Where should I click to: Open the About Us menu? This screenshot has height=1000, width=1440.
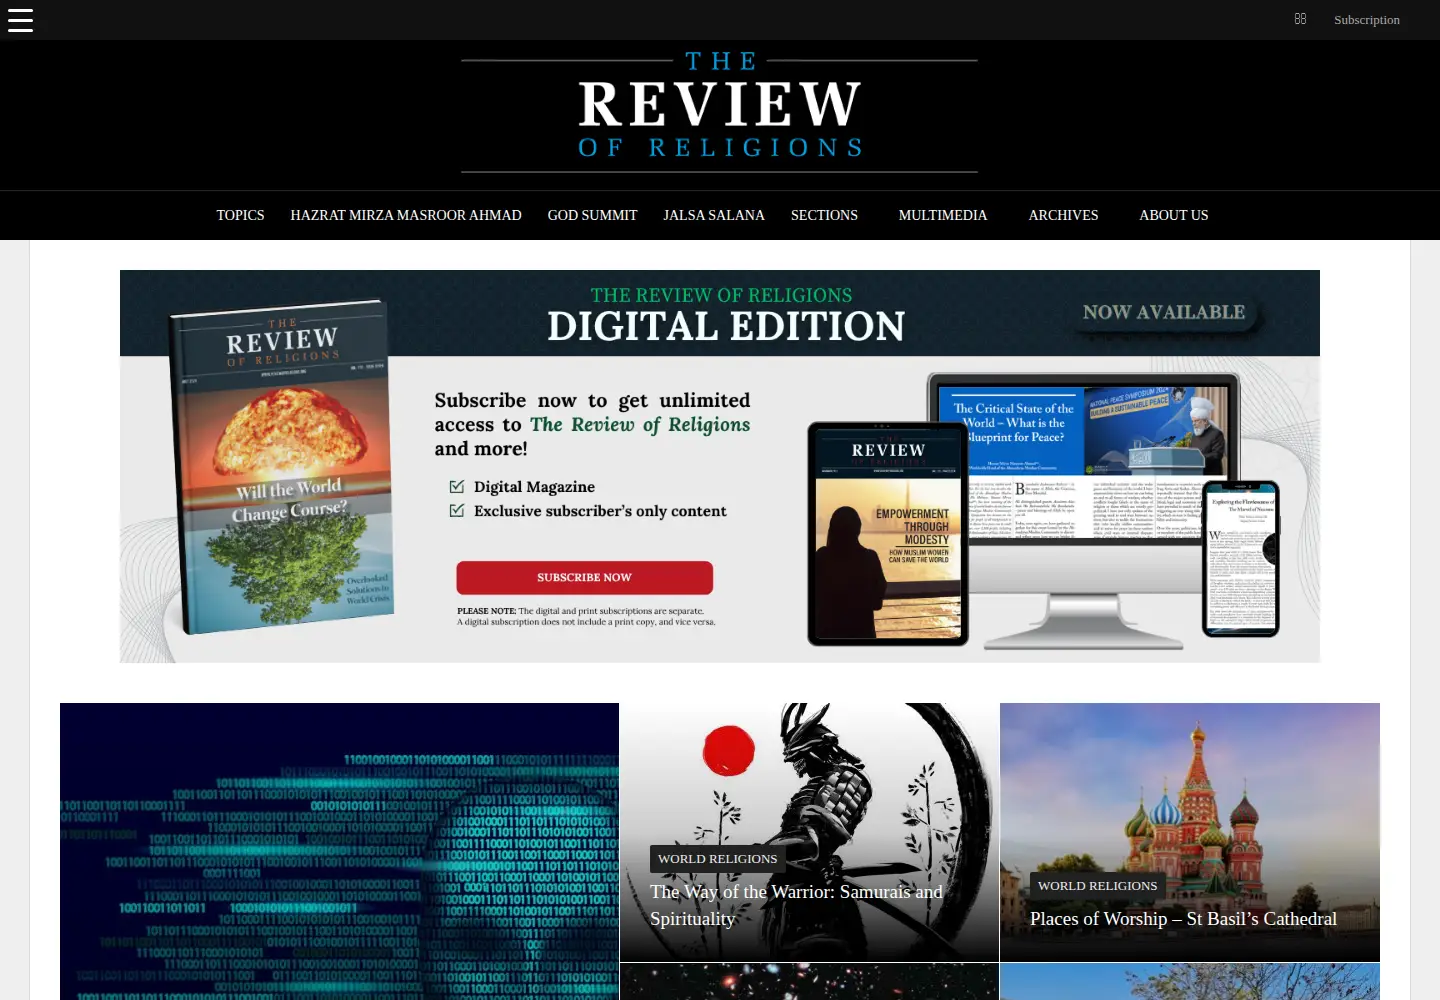coord(1174,215)
